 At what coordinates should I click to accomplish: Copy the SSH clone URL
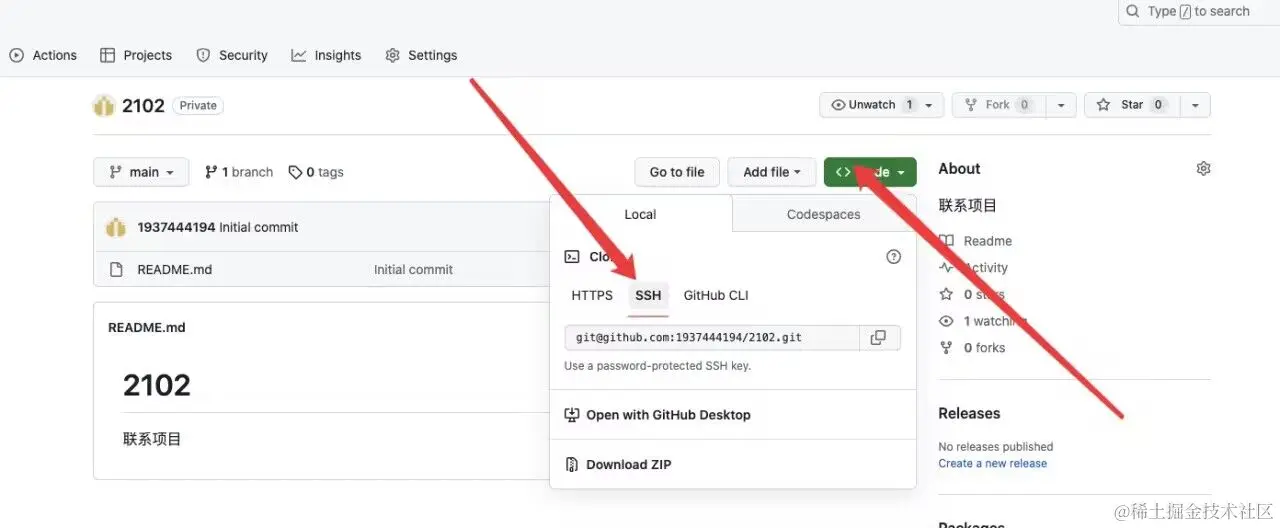[879, 338]
